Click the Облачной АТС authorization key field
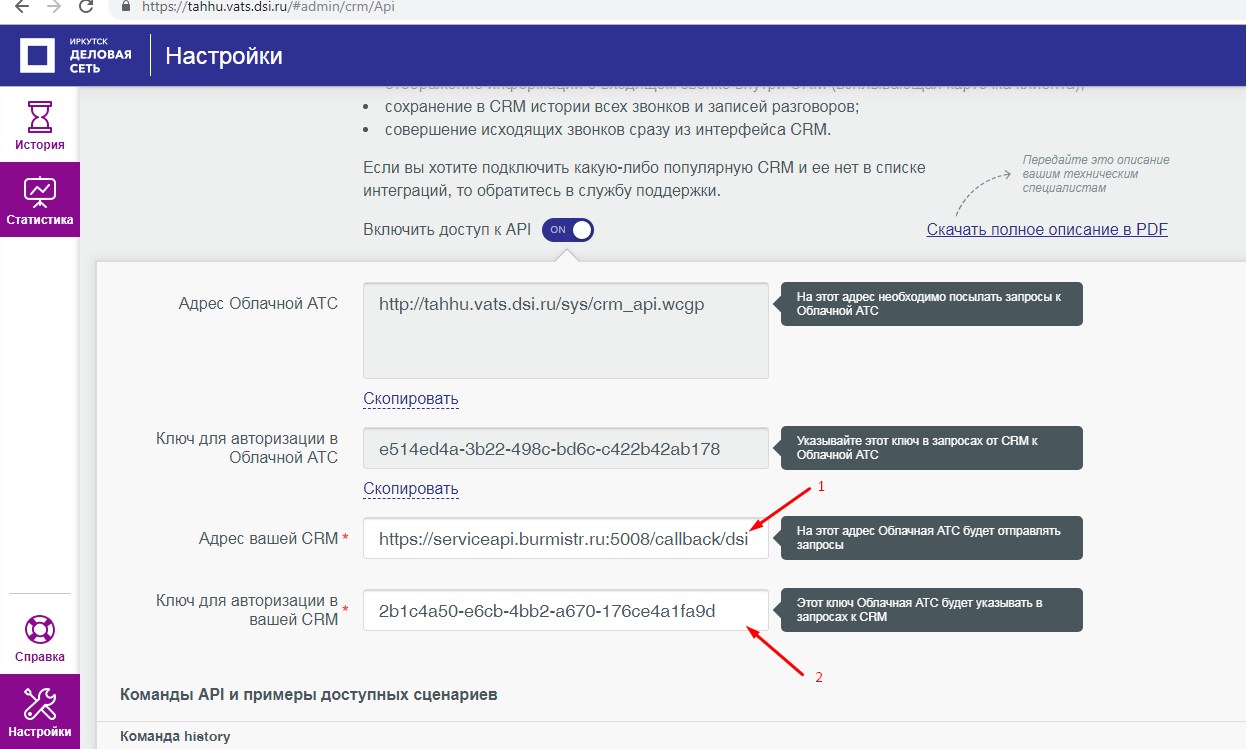The image size is (1246, 749). (566, 449)
